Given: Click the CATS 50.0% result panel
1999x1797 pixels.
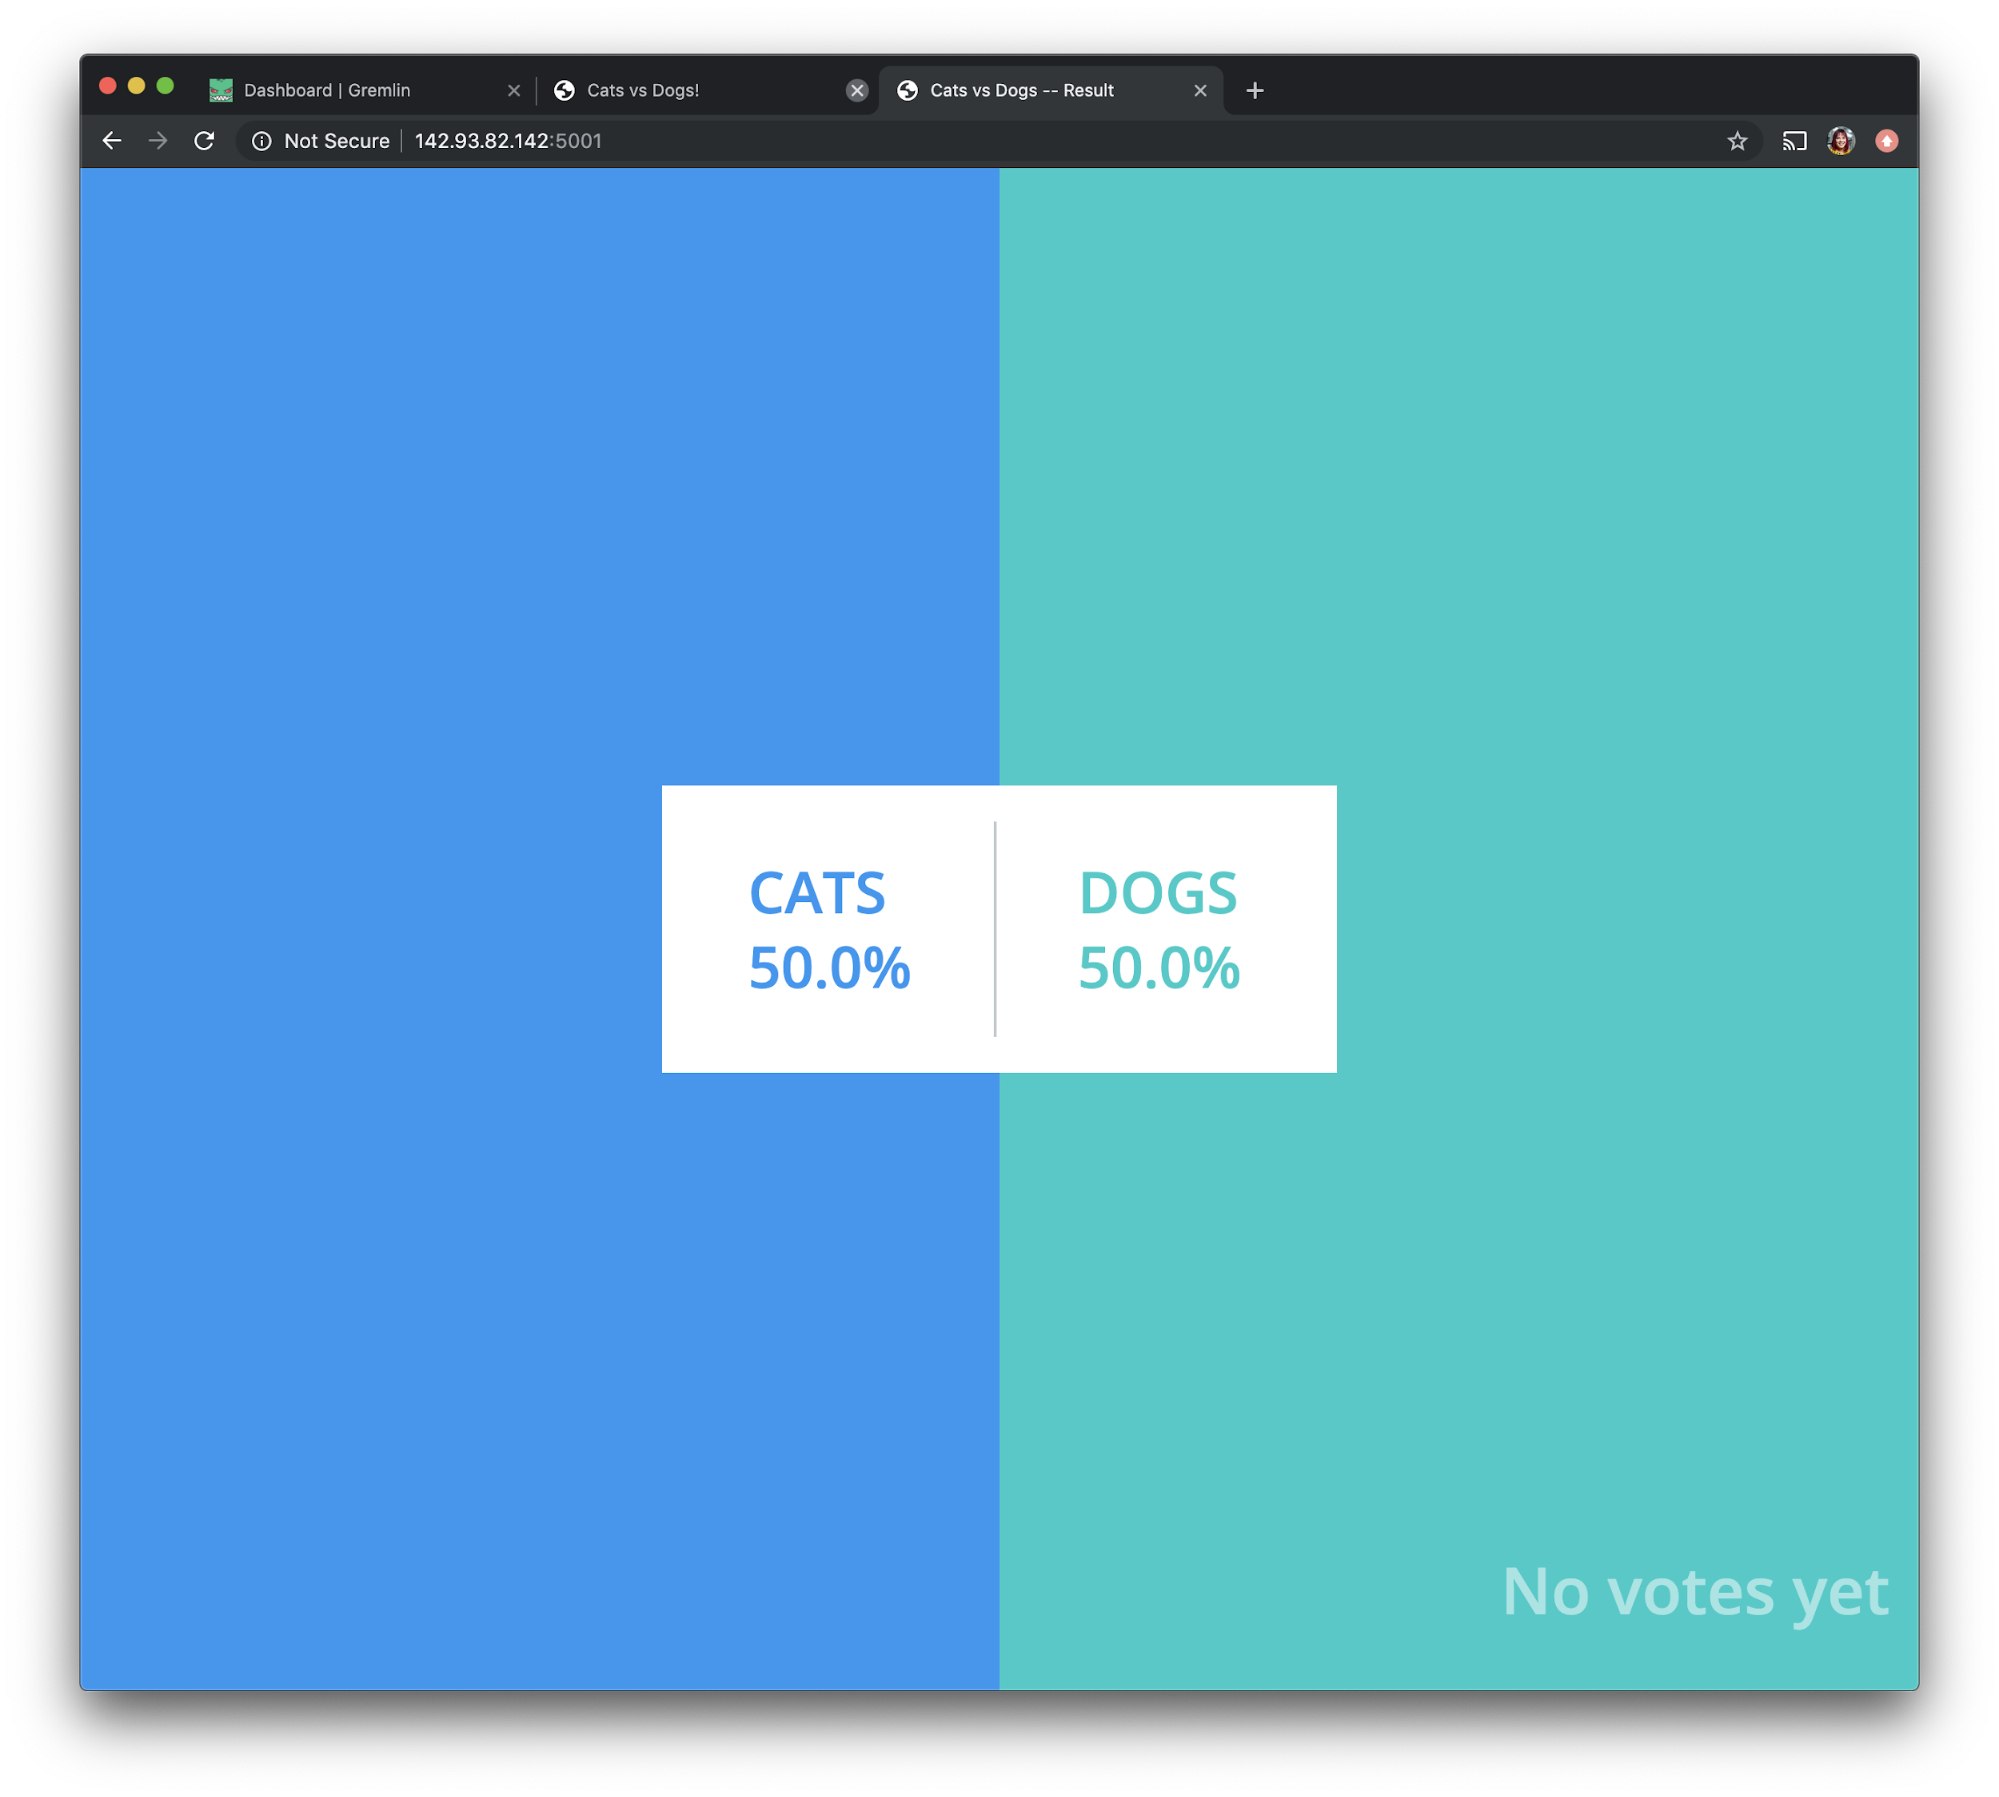Looking at the screenshot, I should (x=829, y=928).
